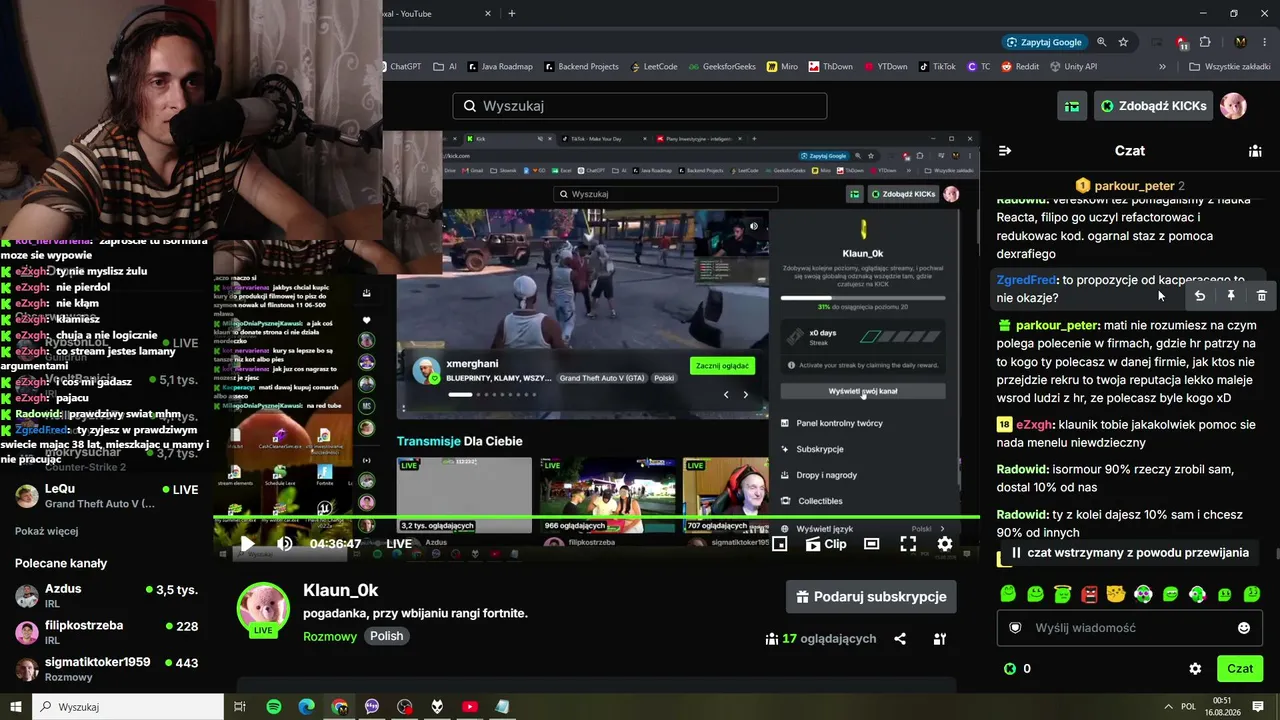
Task: Insert the first green emote in the chat row
Action: (x=1008, y=594)
